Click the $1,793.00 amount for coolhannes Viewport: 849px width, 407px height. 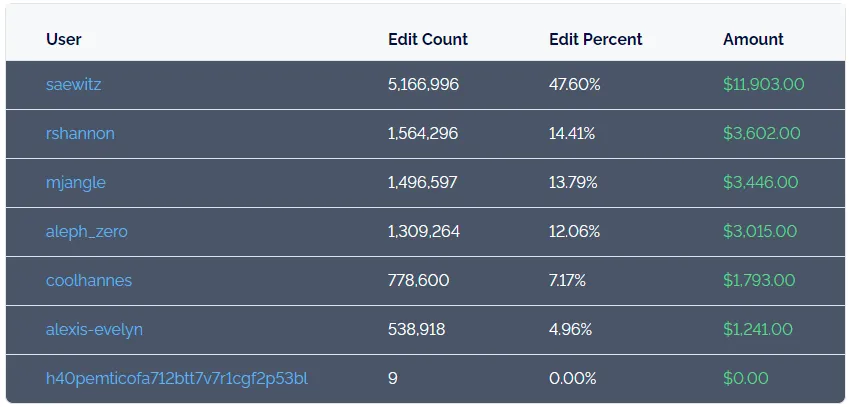[759, 281]
